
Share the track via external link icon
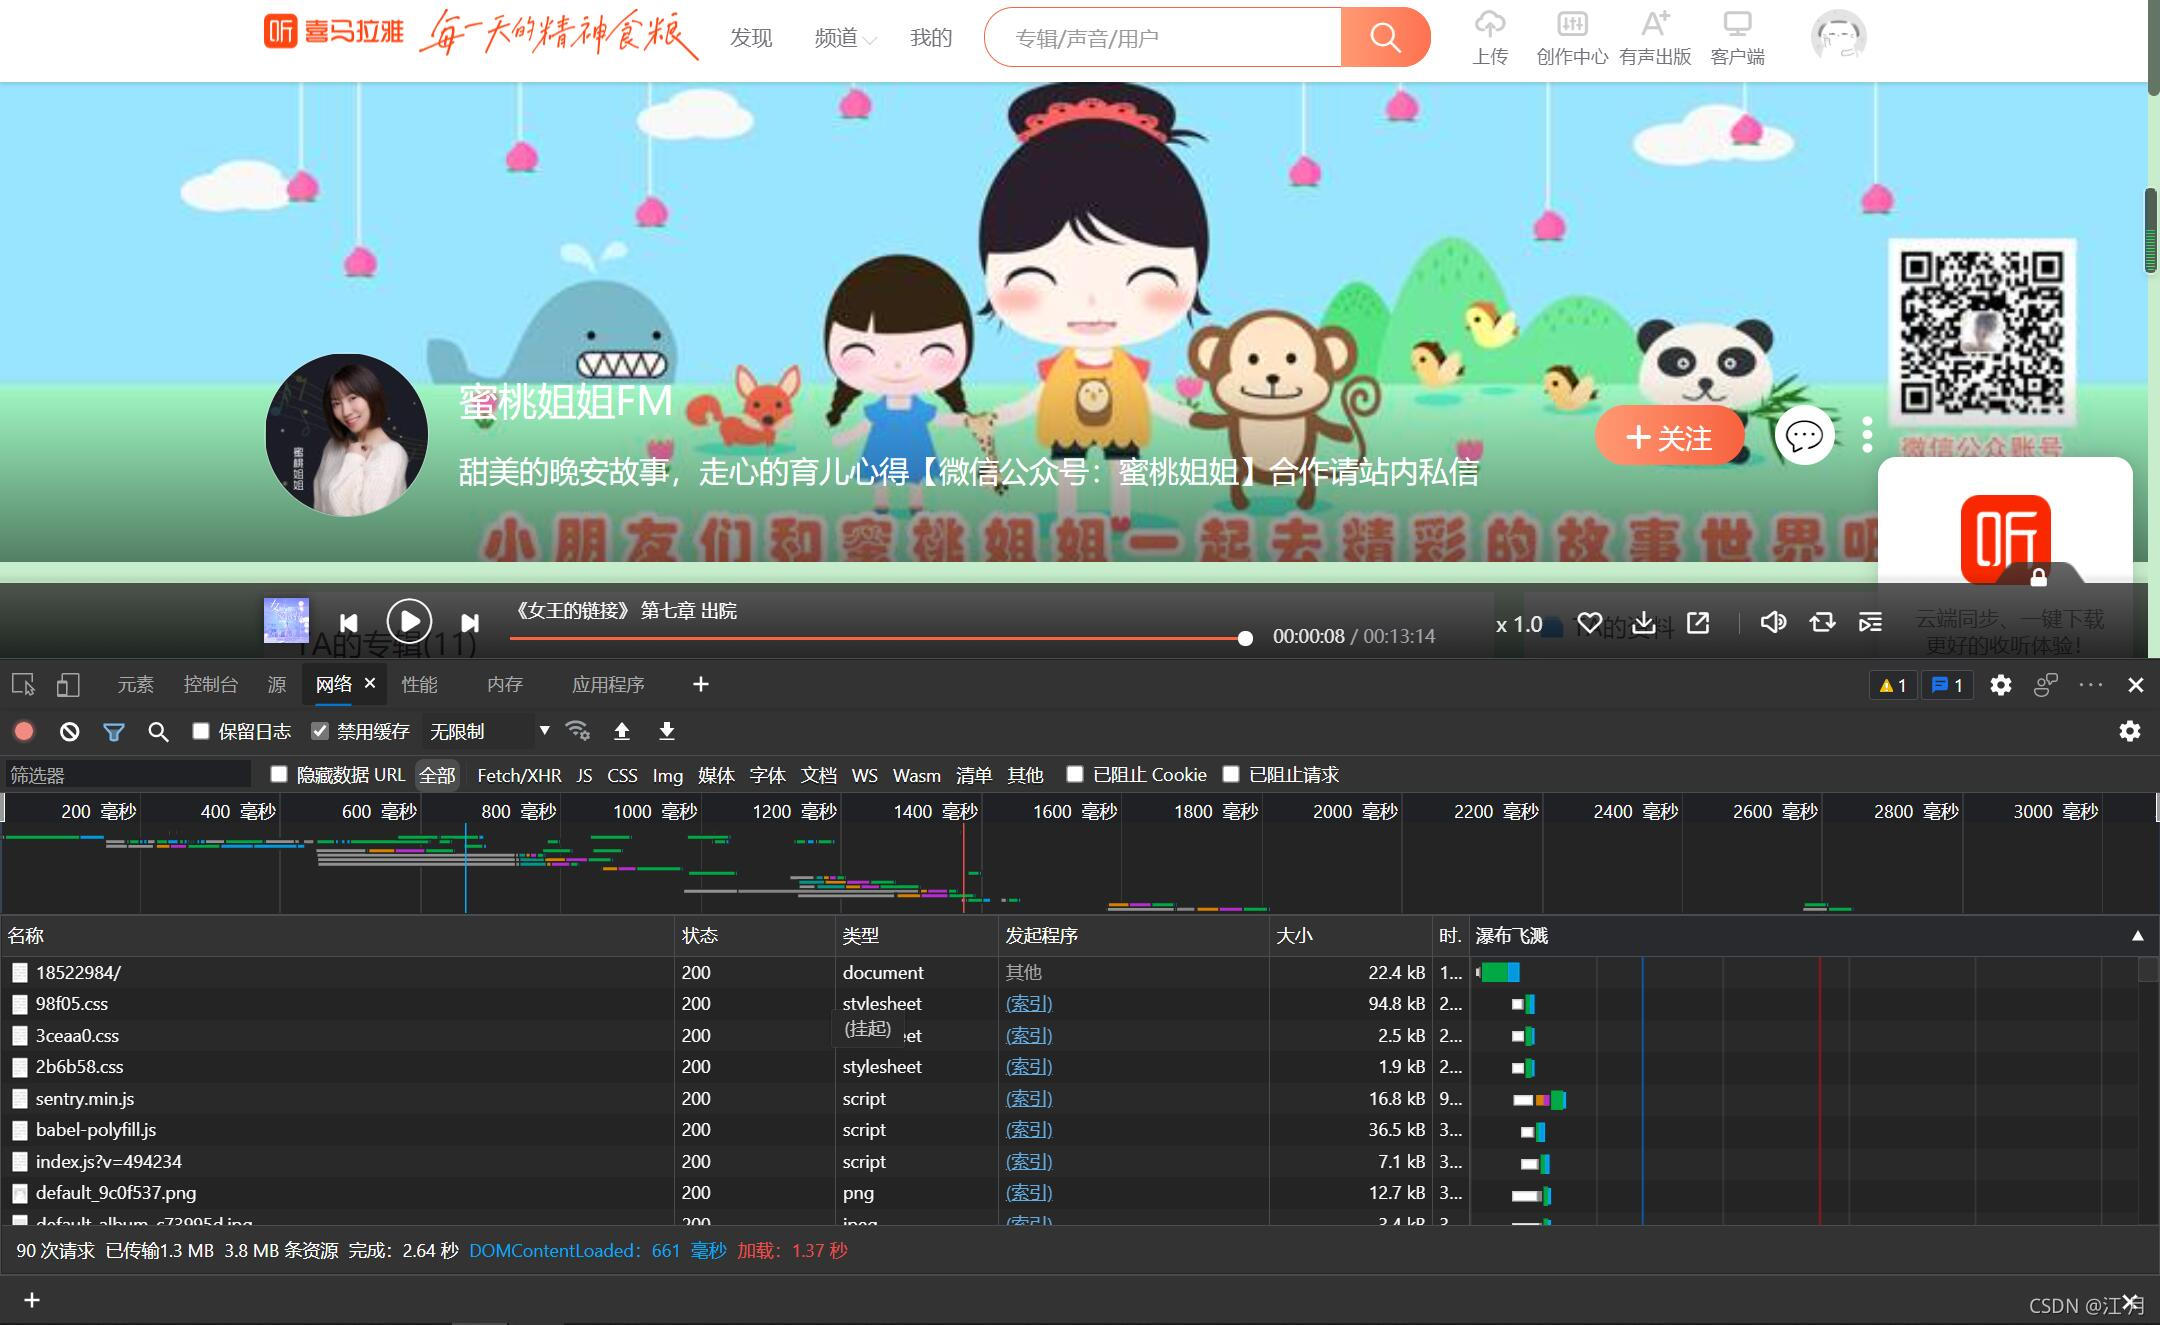coord(1698,623)
